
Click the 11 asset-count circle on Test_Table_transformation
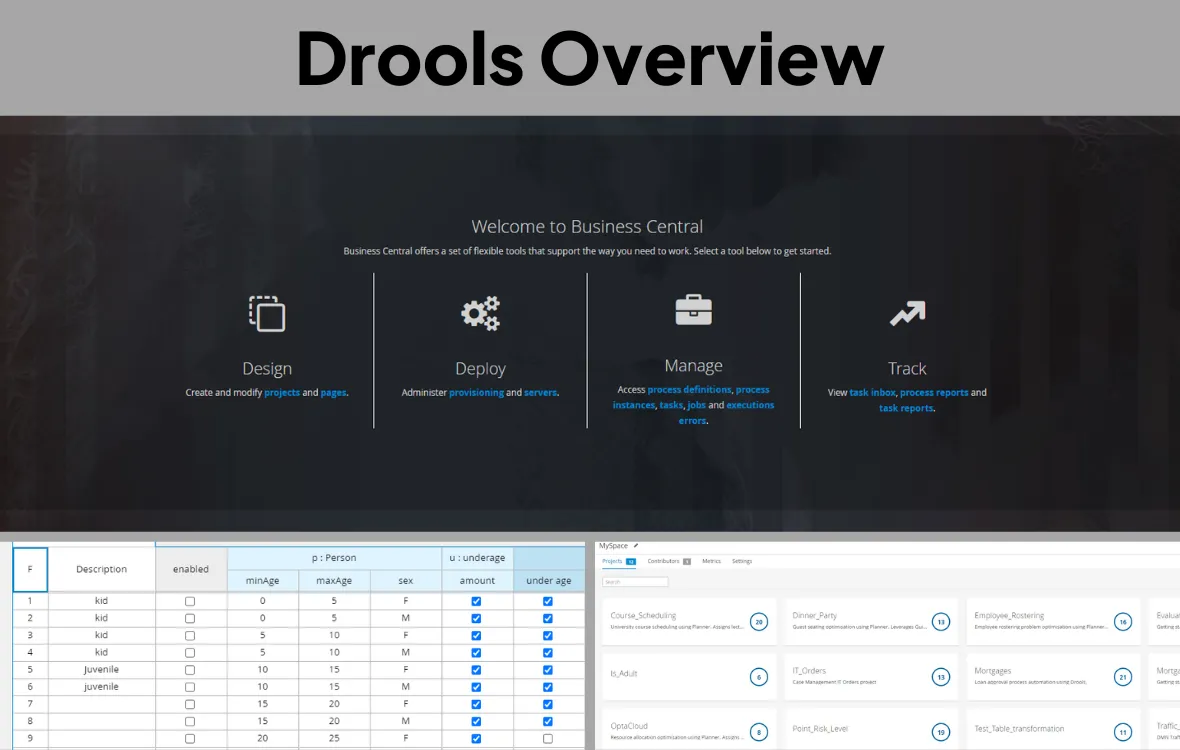tap(1123, 731)
